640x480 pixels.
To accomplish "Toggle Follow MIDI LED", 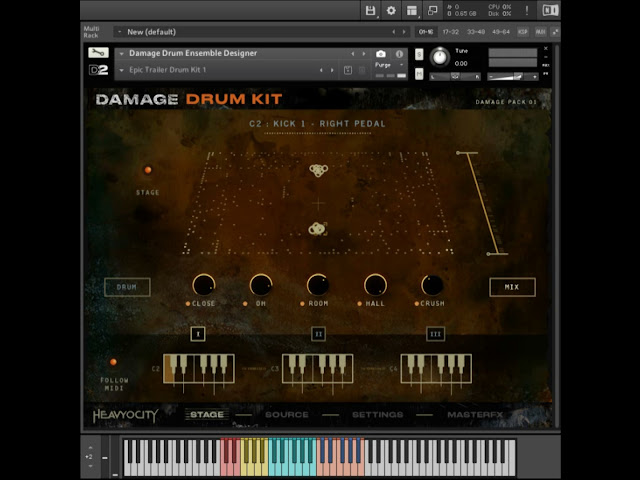I will coord(113,362).
